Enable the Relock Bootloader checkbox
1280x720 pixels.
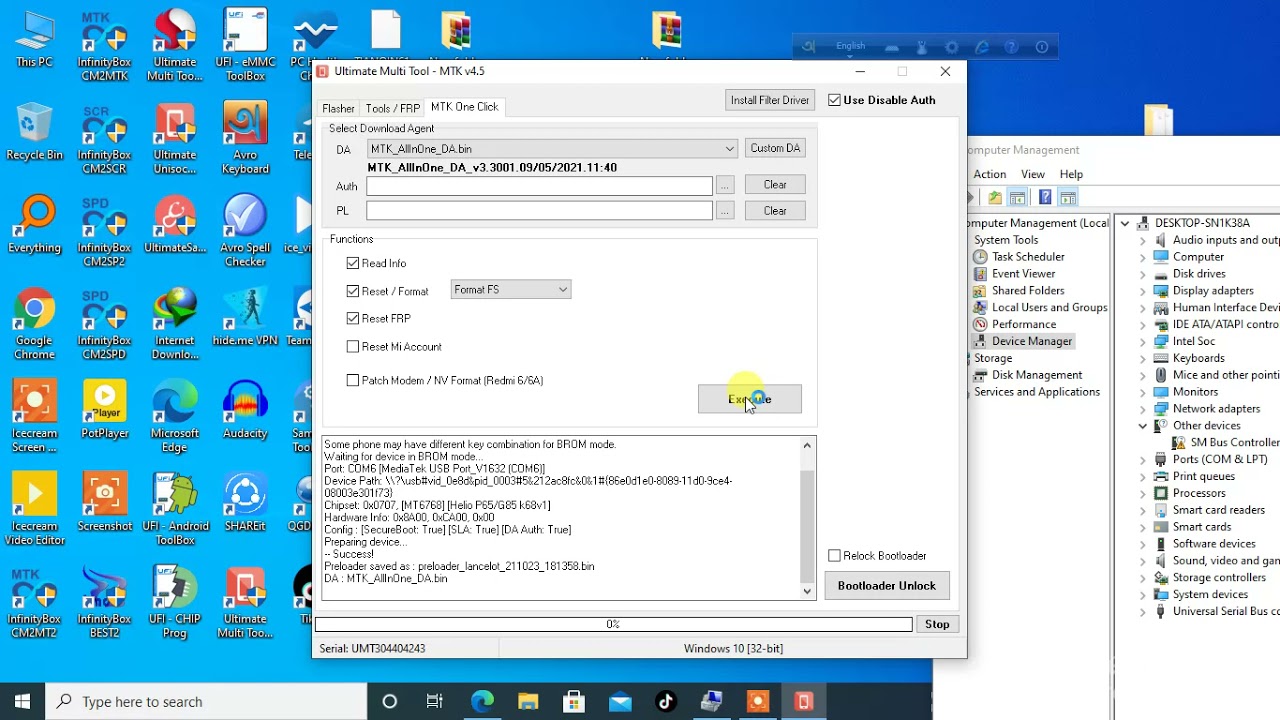(835, 556)
